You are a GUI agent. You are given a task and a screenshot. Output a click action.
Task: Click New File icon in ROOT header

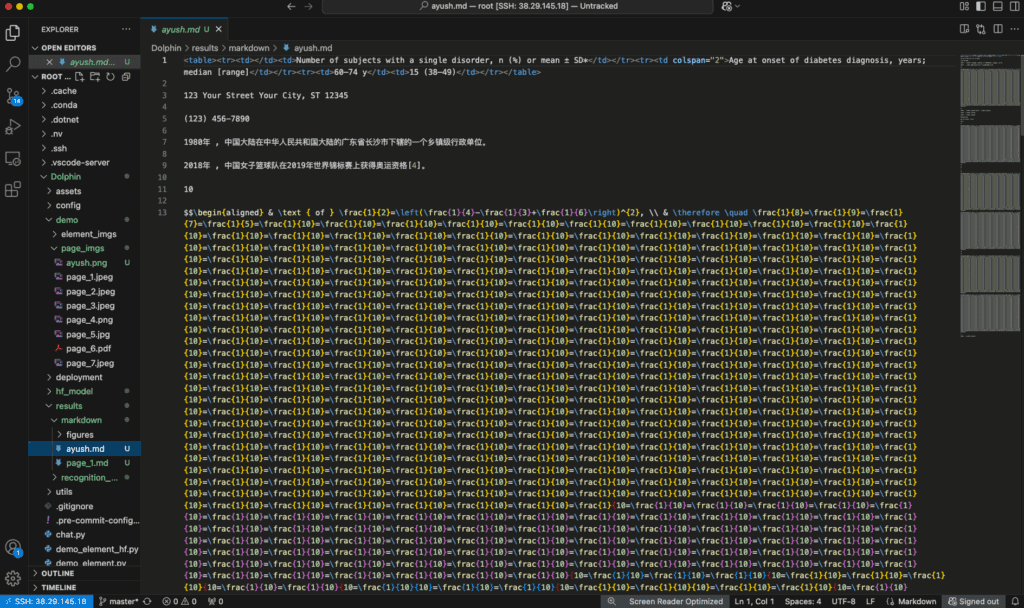pyautogui.click(x=80, y=76)
